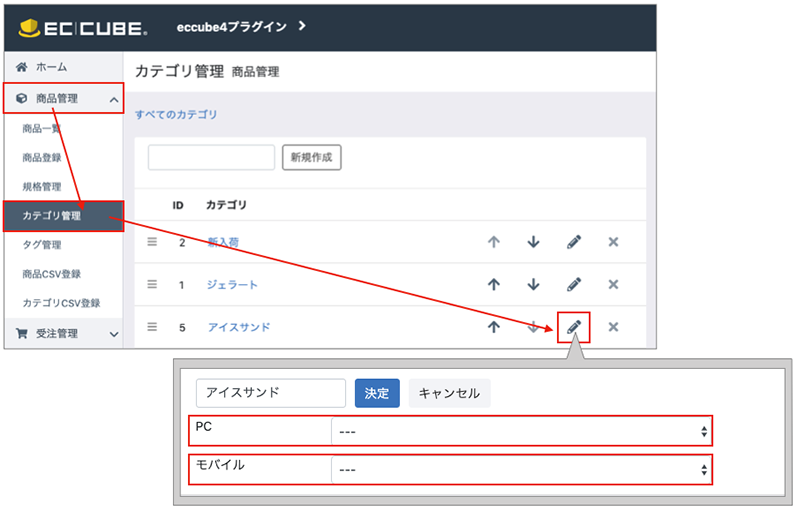
Task: Edit the アイスサンド category with pencil
Action: click(x=574, y=327)
